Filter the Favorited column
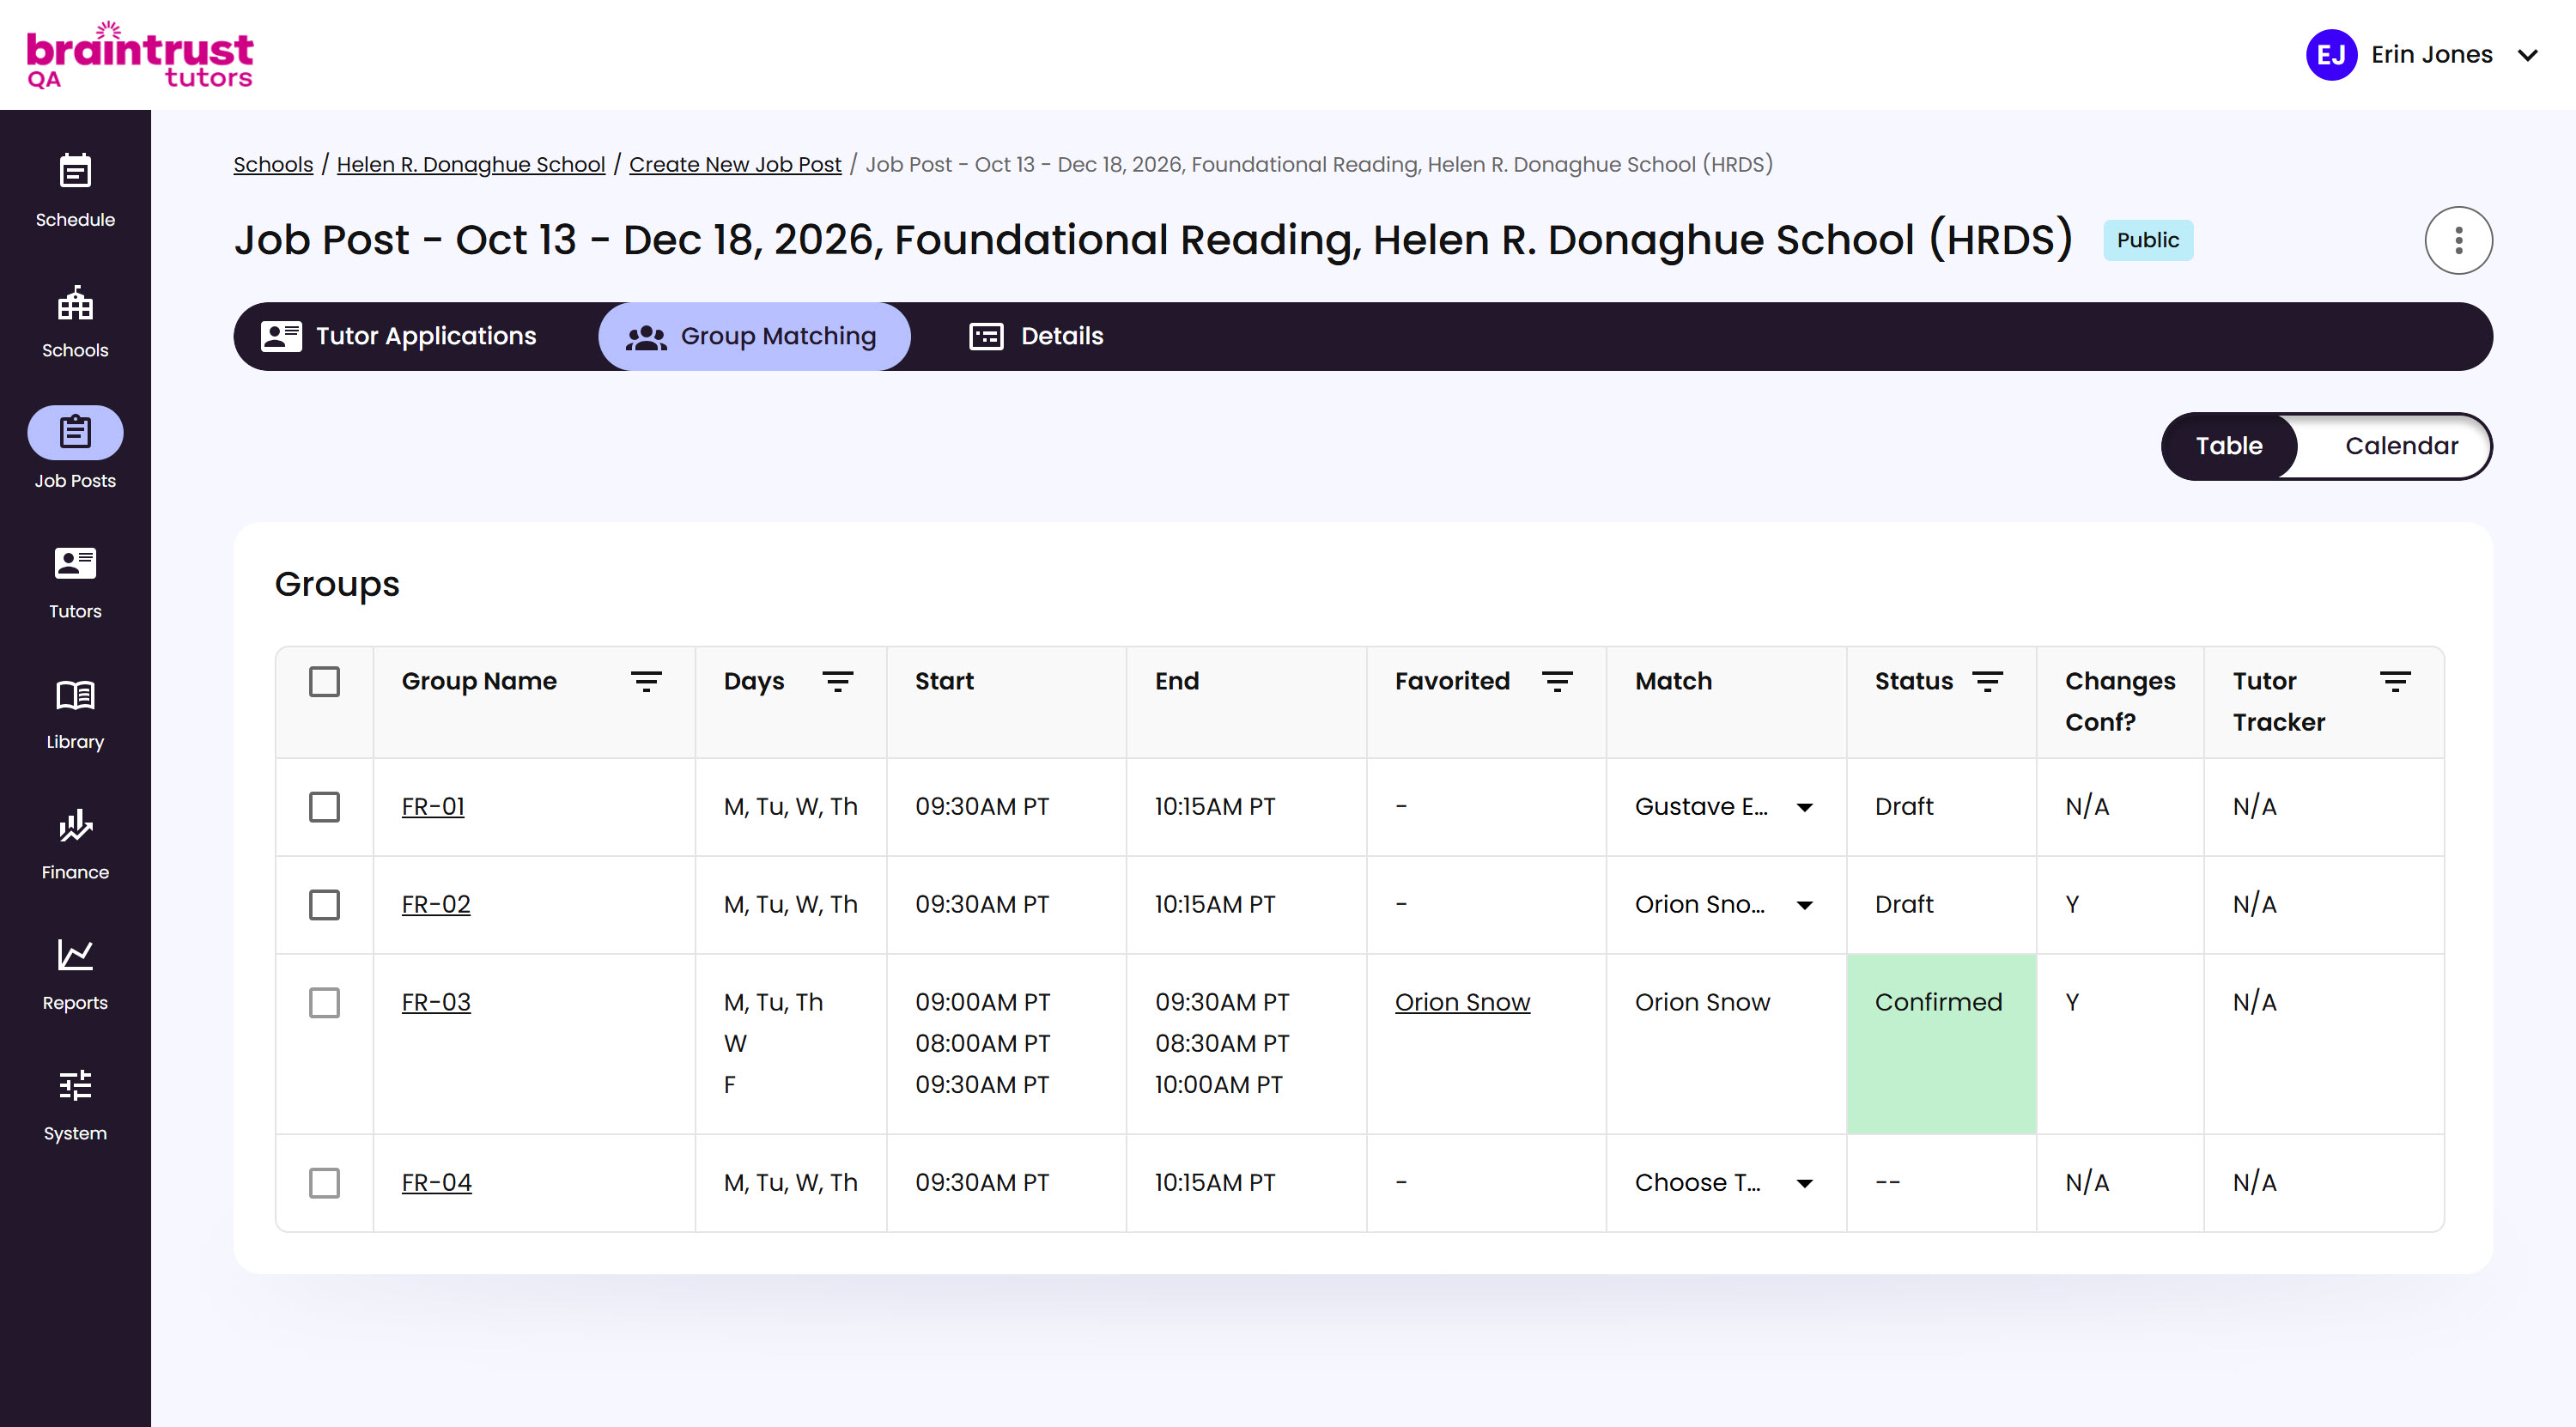 tap(1557, 682)
